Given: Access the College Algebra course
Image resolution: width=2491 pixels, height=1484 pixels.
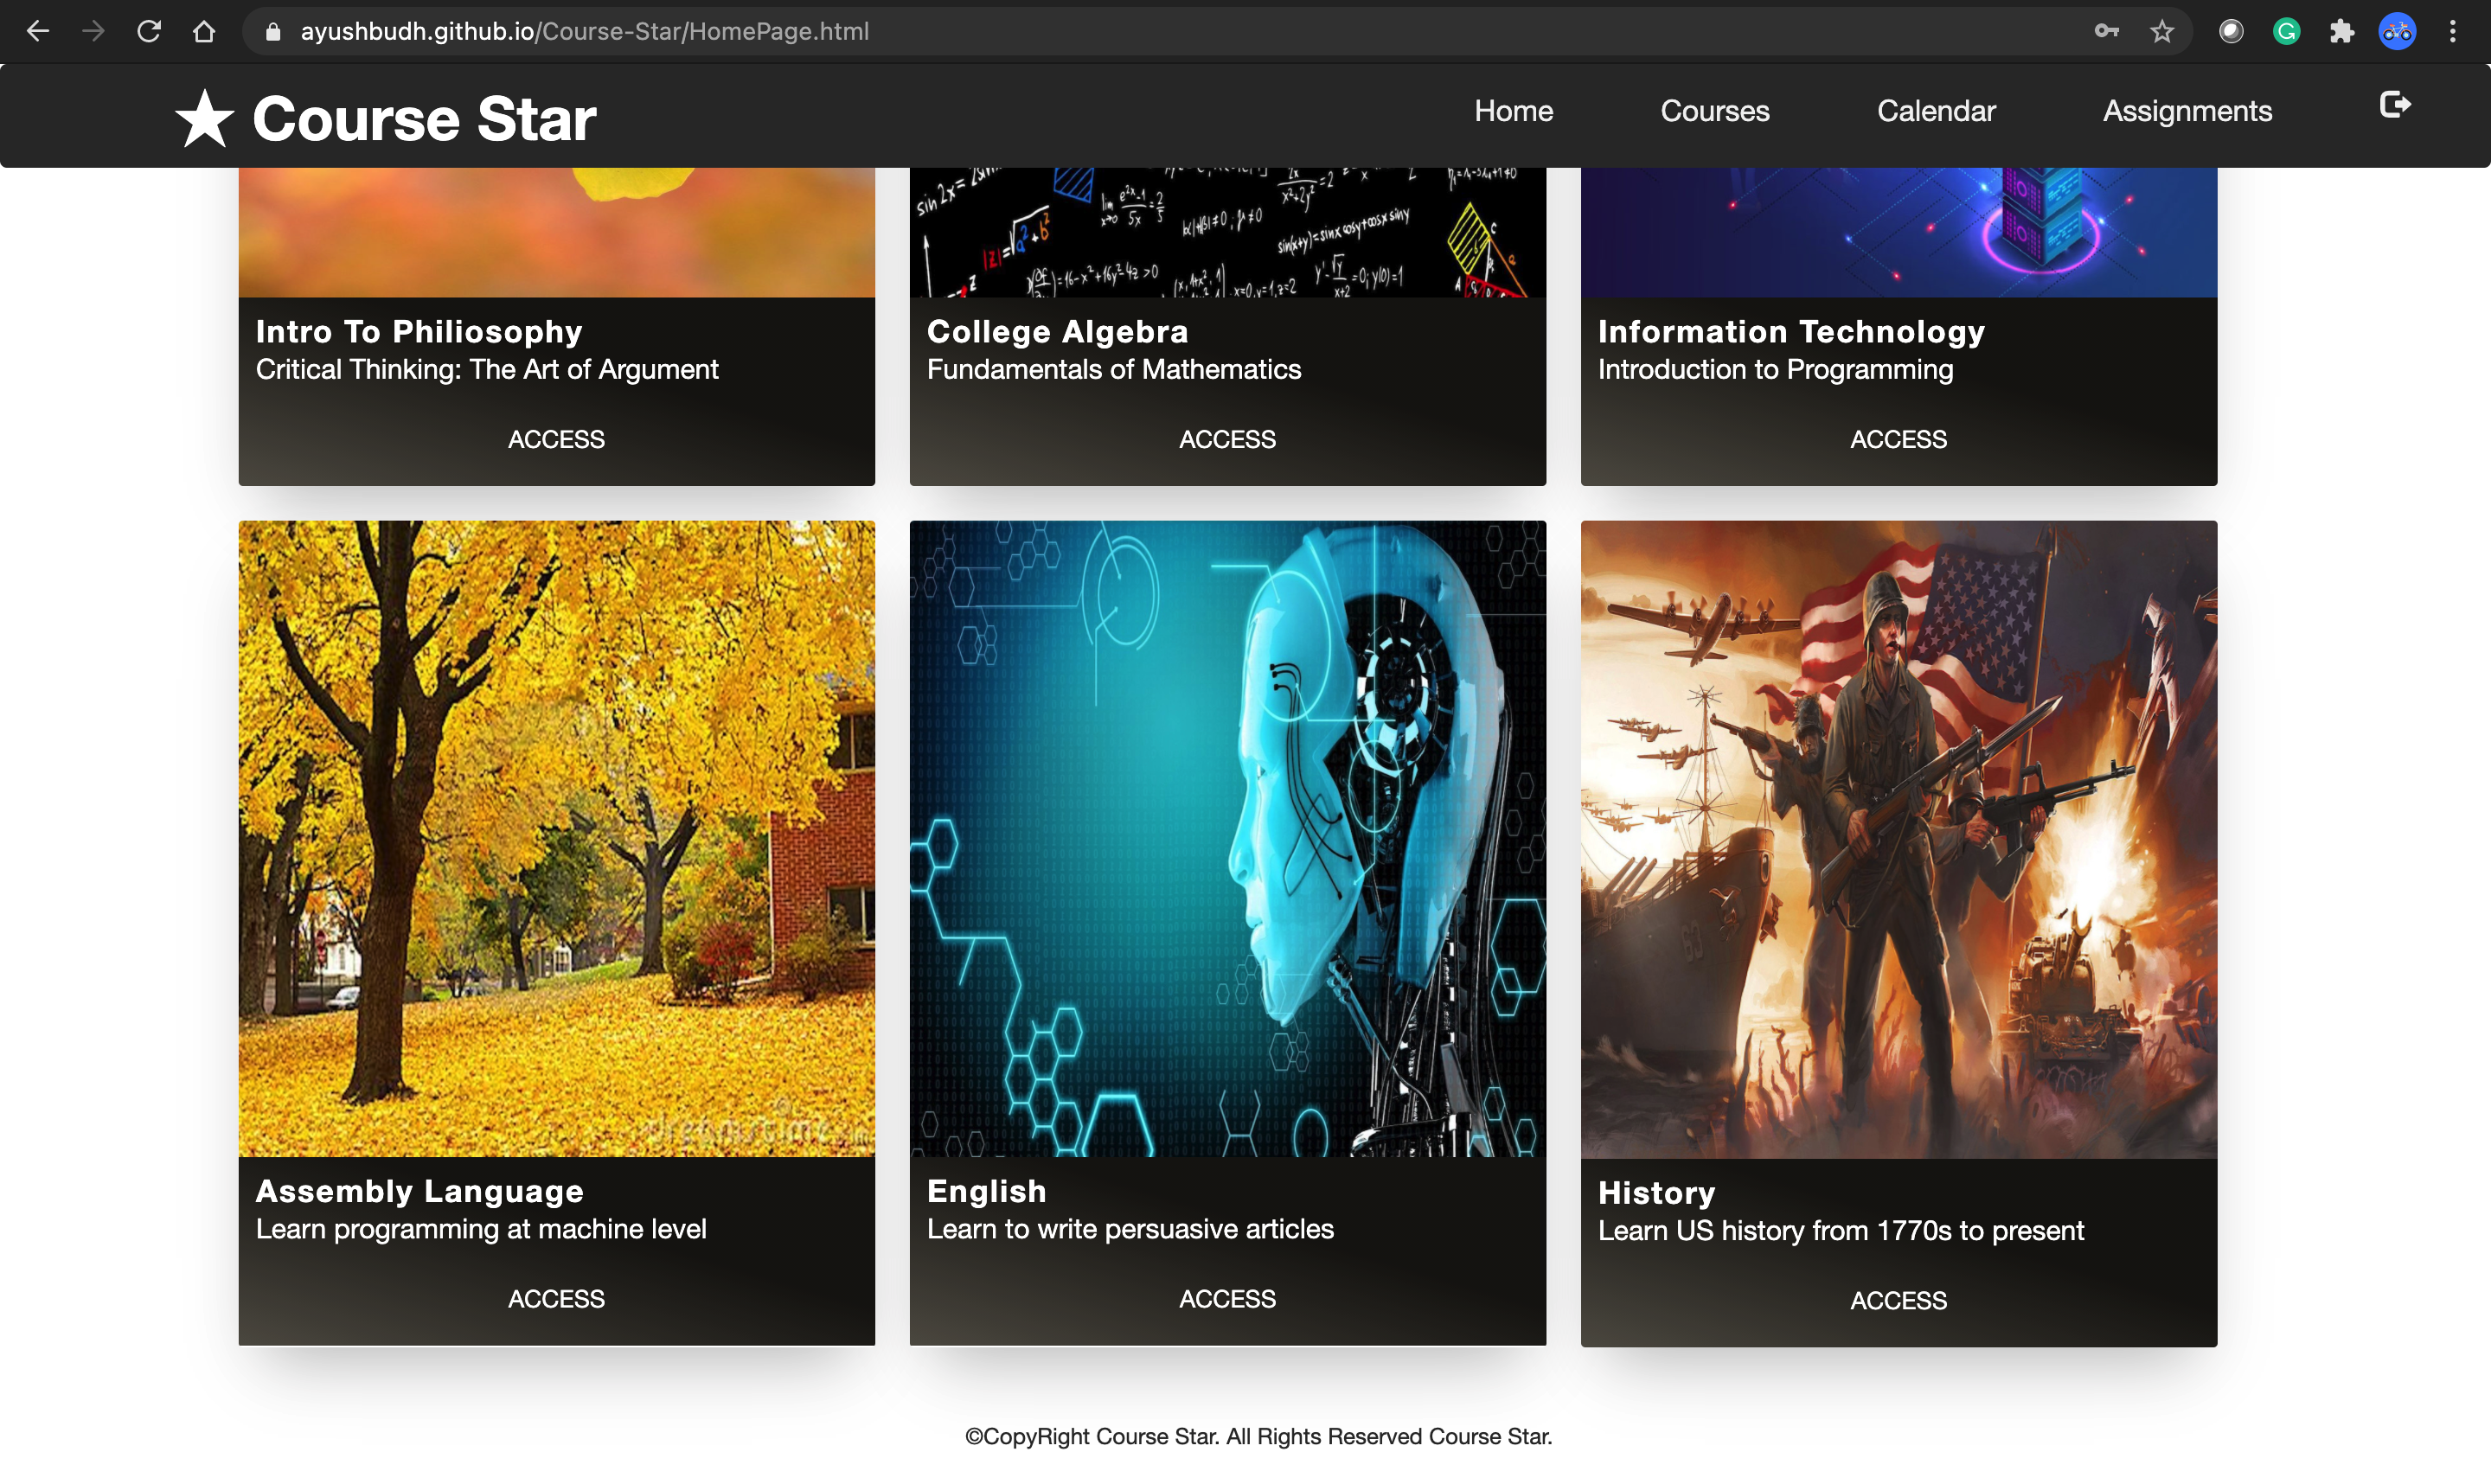Looking at the screenshot, I should click(x=1227, y=439).
